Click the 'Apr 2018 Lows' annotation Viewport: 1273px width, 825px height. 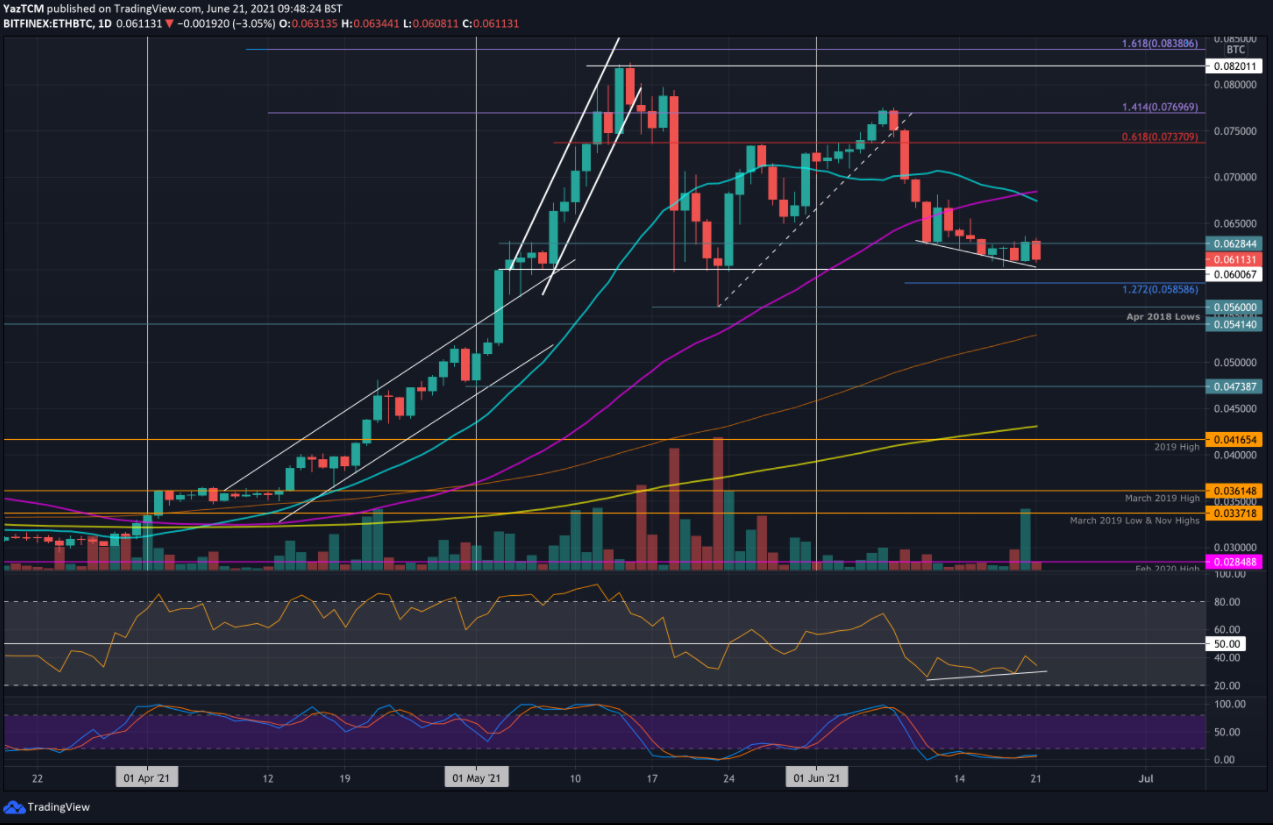(x=1163, y=317)
